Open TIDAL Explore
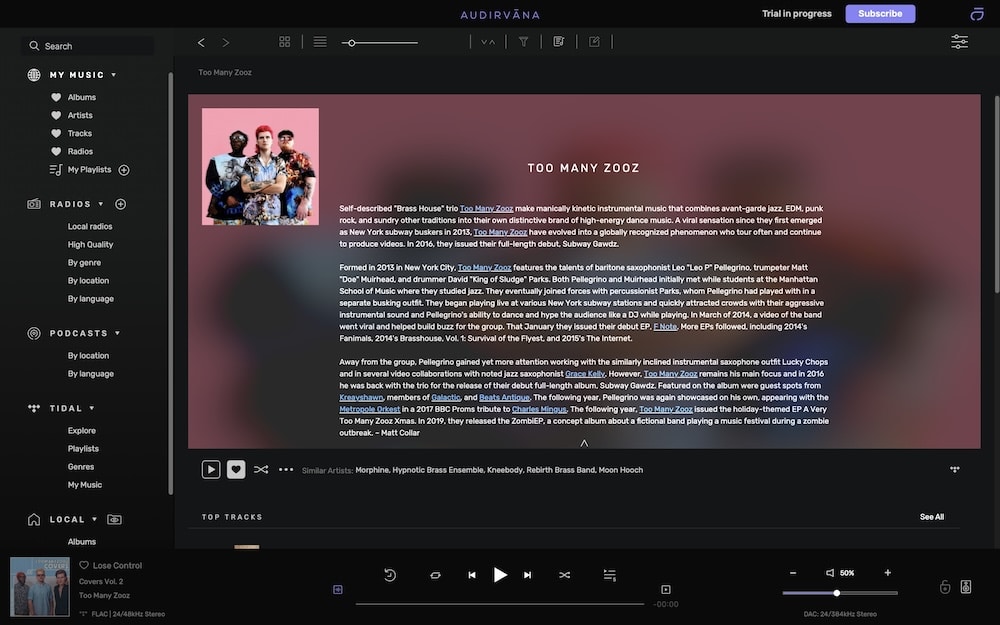Image resolution: width=1000 pixels, height=625 pixels. [82, 430]
